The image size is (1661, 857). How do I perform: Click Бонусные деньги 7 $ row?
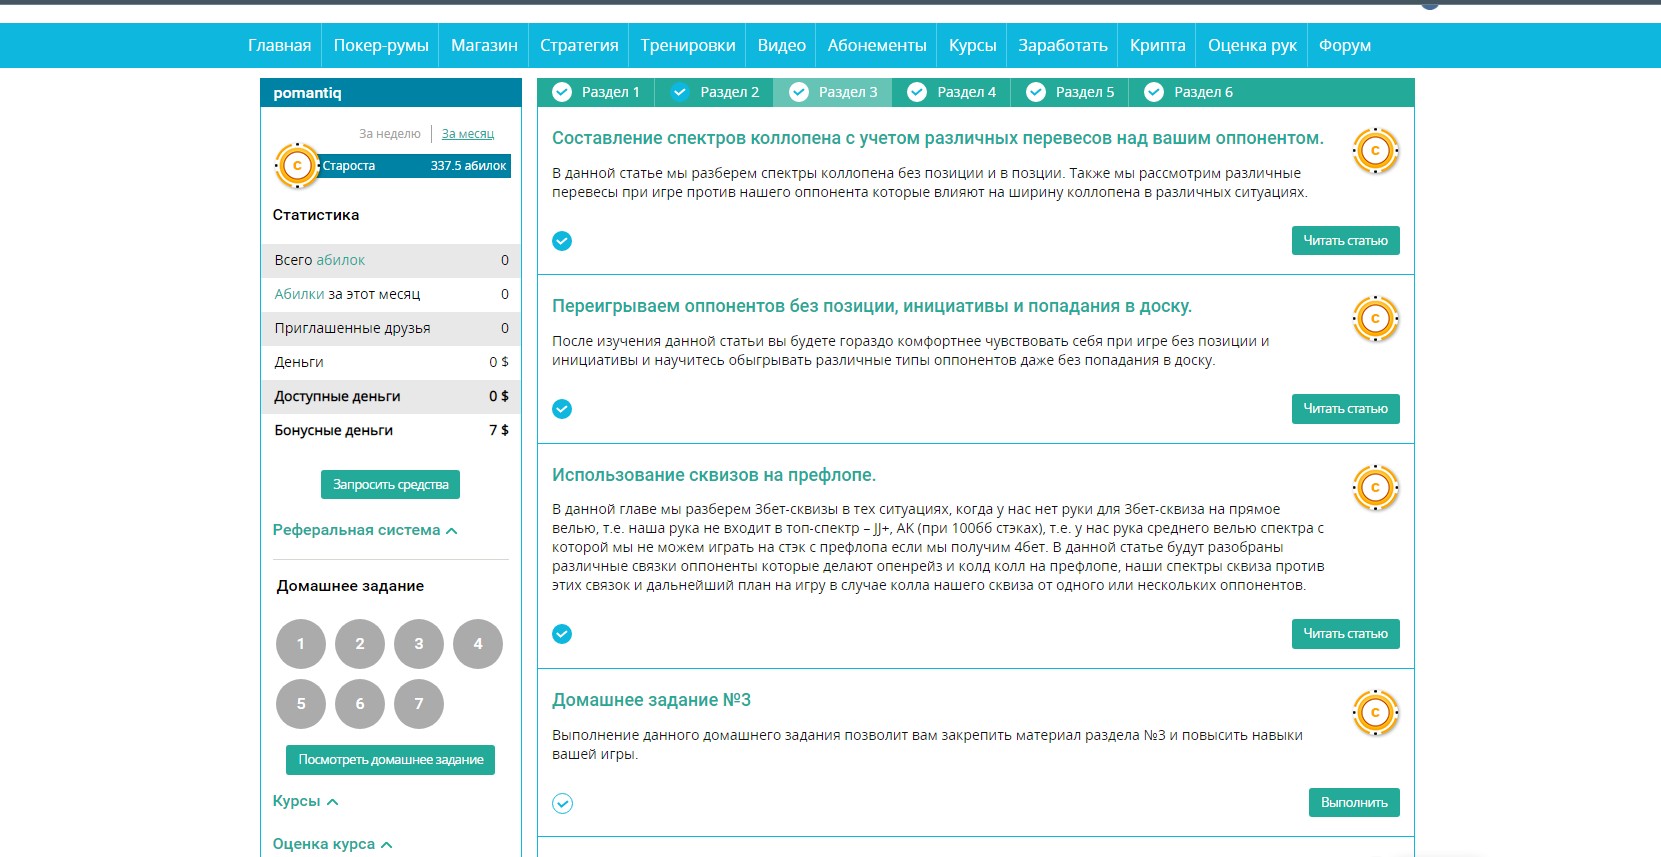point(391,430)
